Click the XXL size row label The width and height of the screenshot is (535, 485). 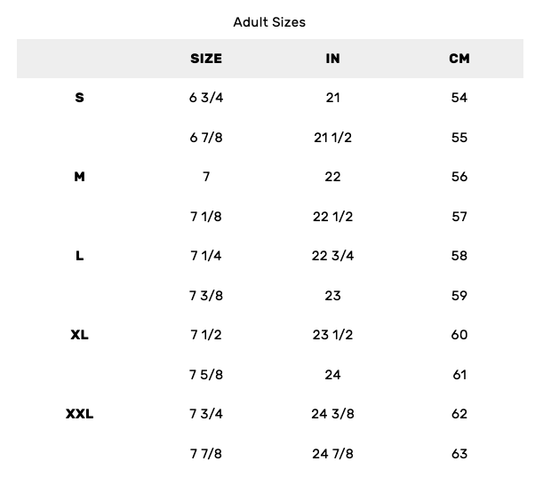[79, 414]
